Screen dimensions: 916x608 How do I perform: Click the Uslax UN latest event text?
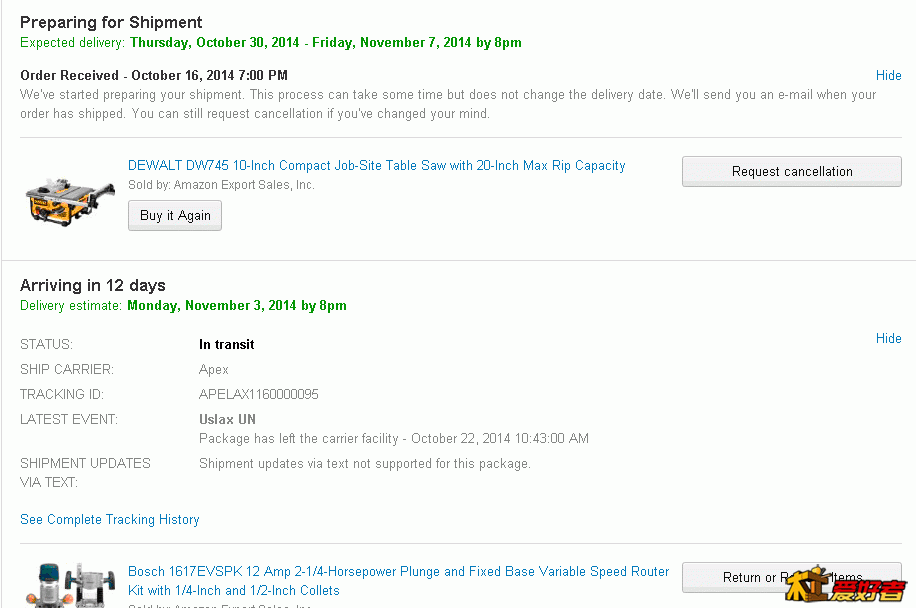[227, 419]
